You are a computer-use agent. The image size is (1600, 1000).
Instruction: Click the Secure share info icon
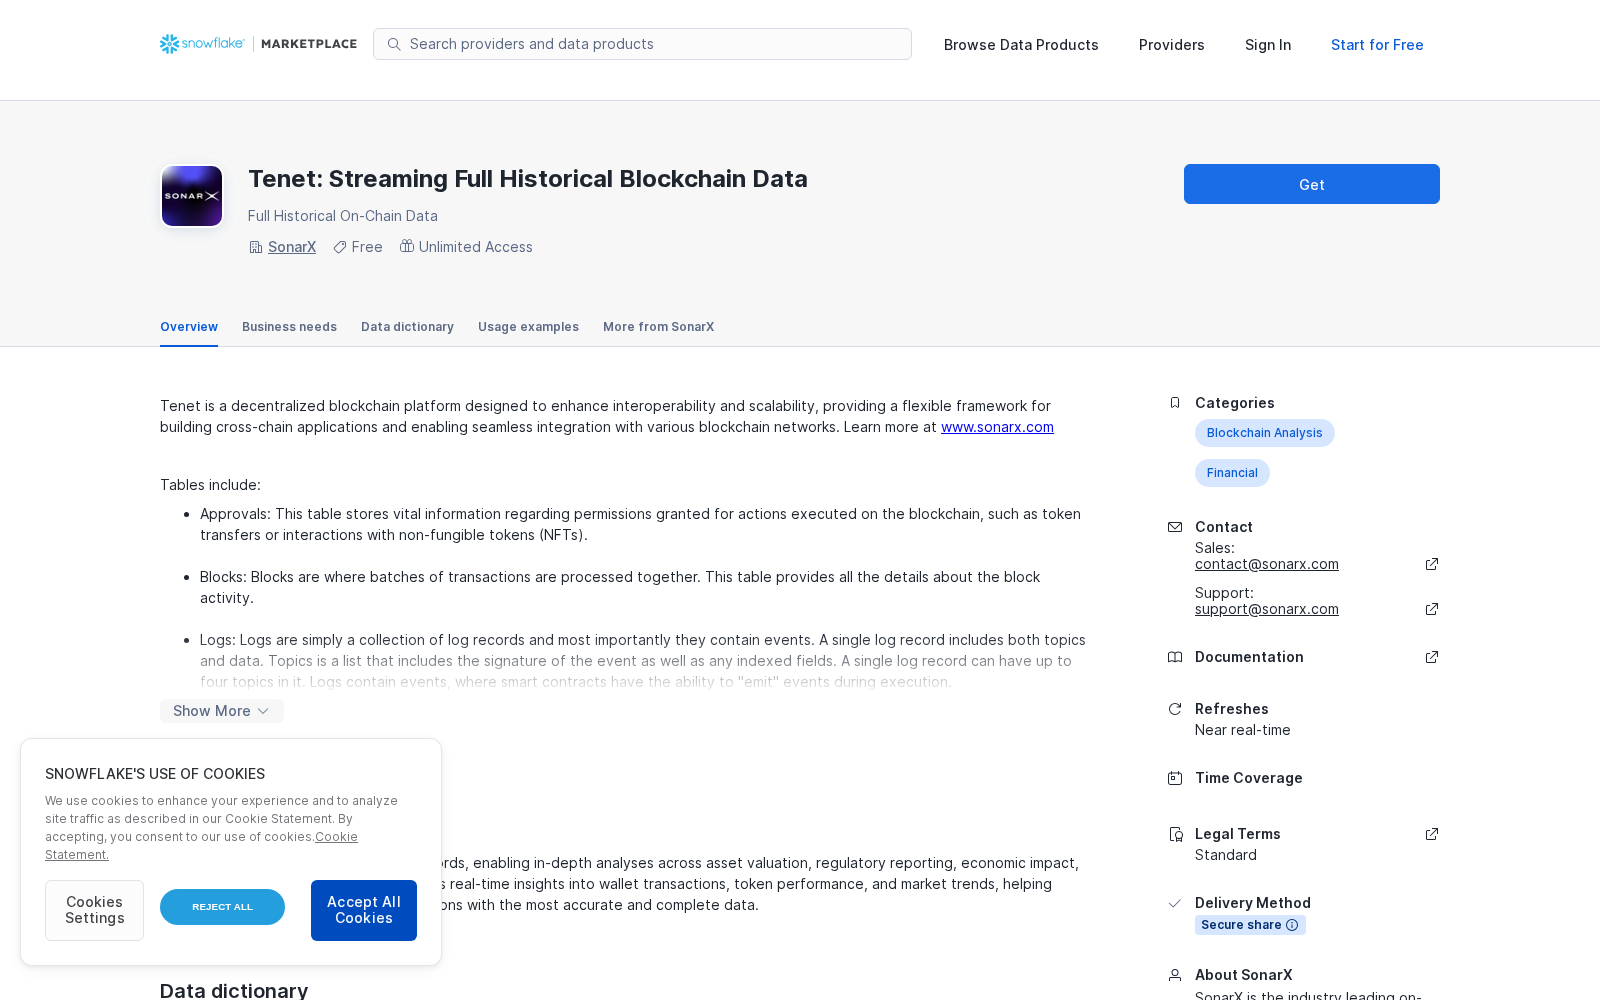point(1292,925)
